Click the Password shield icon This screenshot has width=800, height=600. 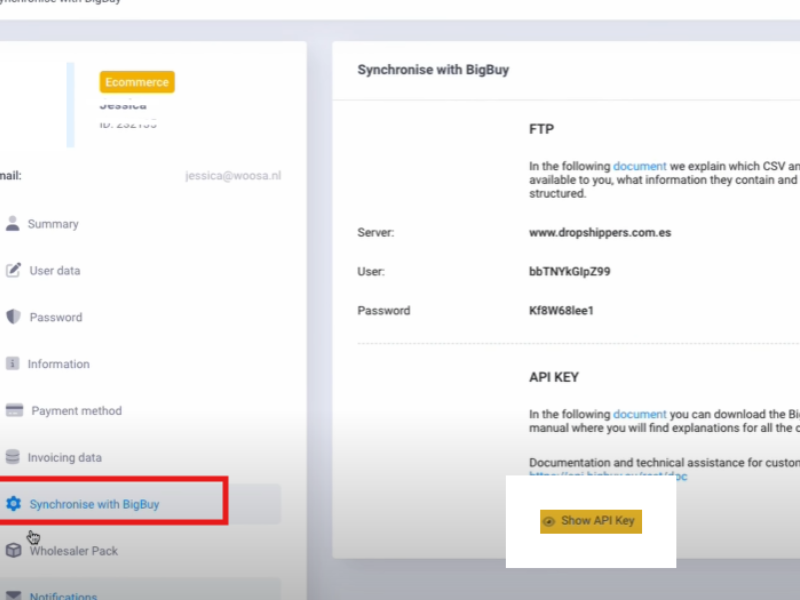(x=13, y=317)
